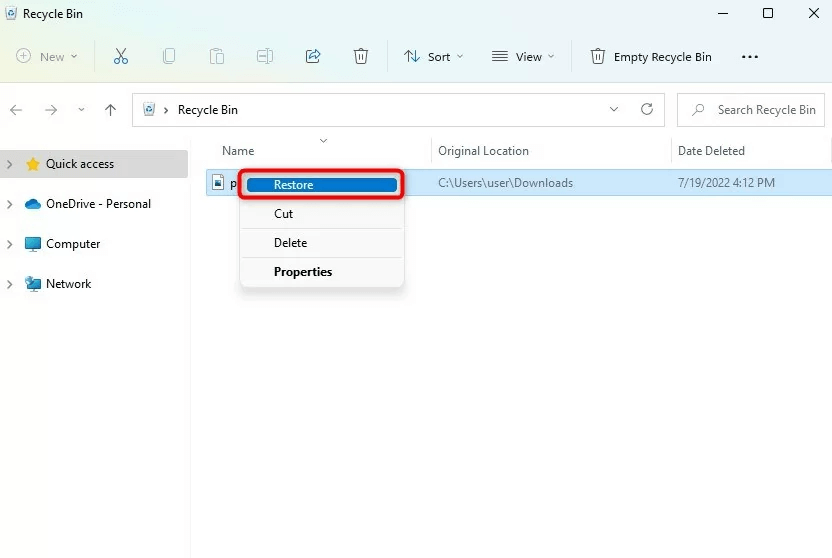Open the Sort dropdown menu
This screenshot has height=558, width=832.
point(434,57)
